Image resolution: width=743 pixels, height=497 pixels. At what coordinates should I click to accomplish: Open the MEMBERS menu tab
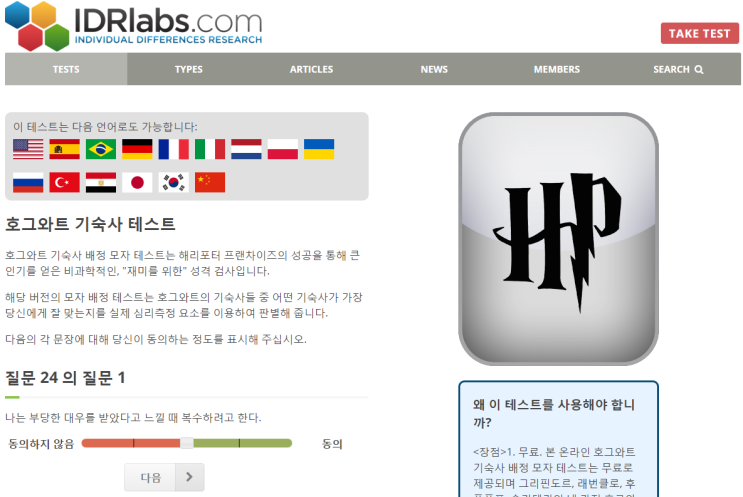point(557,69)
